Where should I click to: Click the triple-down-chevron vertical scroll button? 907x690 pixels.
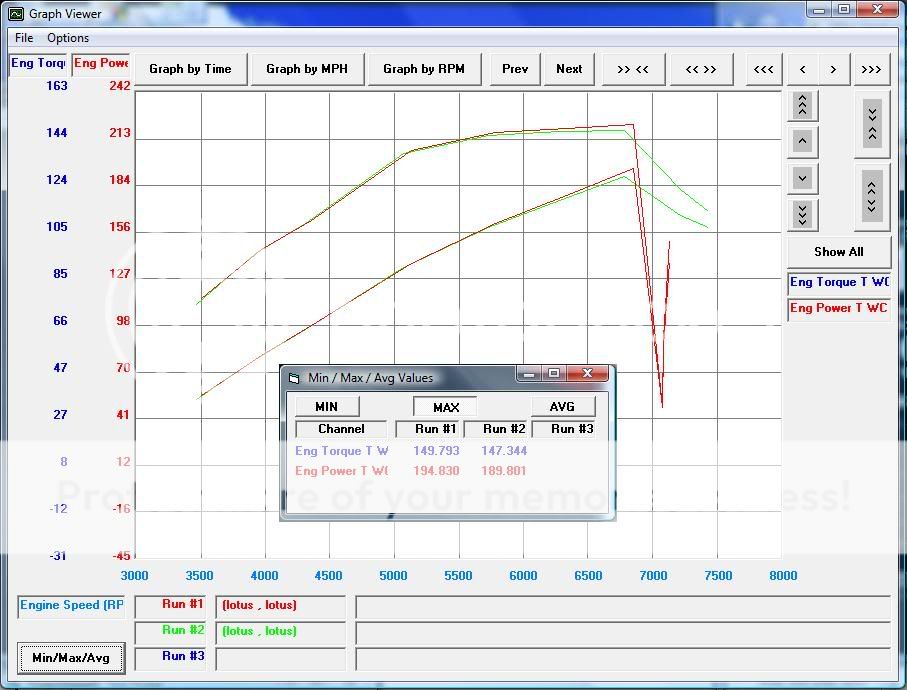click(x=802, y=214)
